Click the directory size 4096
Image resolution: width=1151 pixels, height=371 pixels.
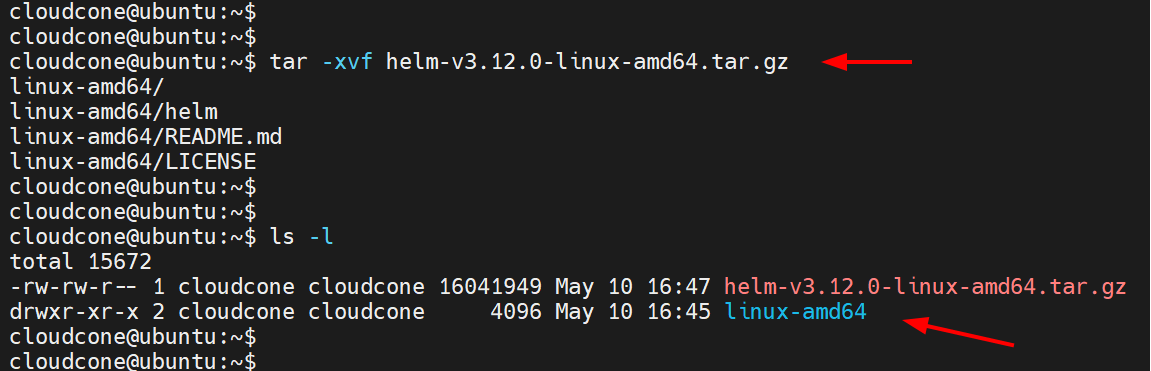pos(516,312)
